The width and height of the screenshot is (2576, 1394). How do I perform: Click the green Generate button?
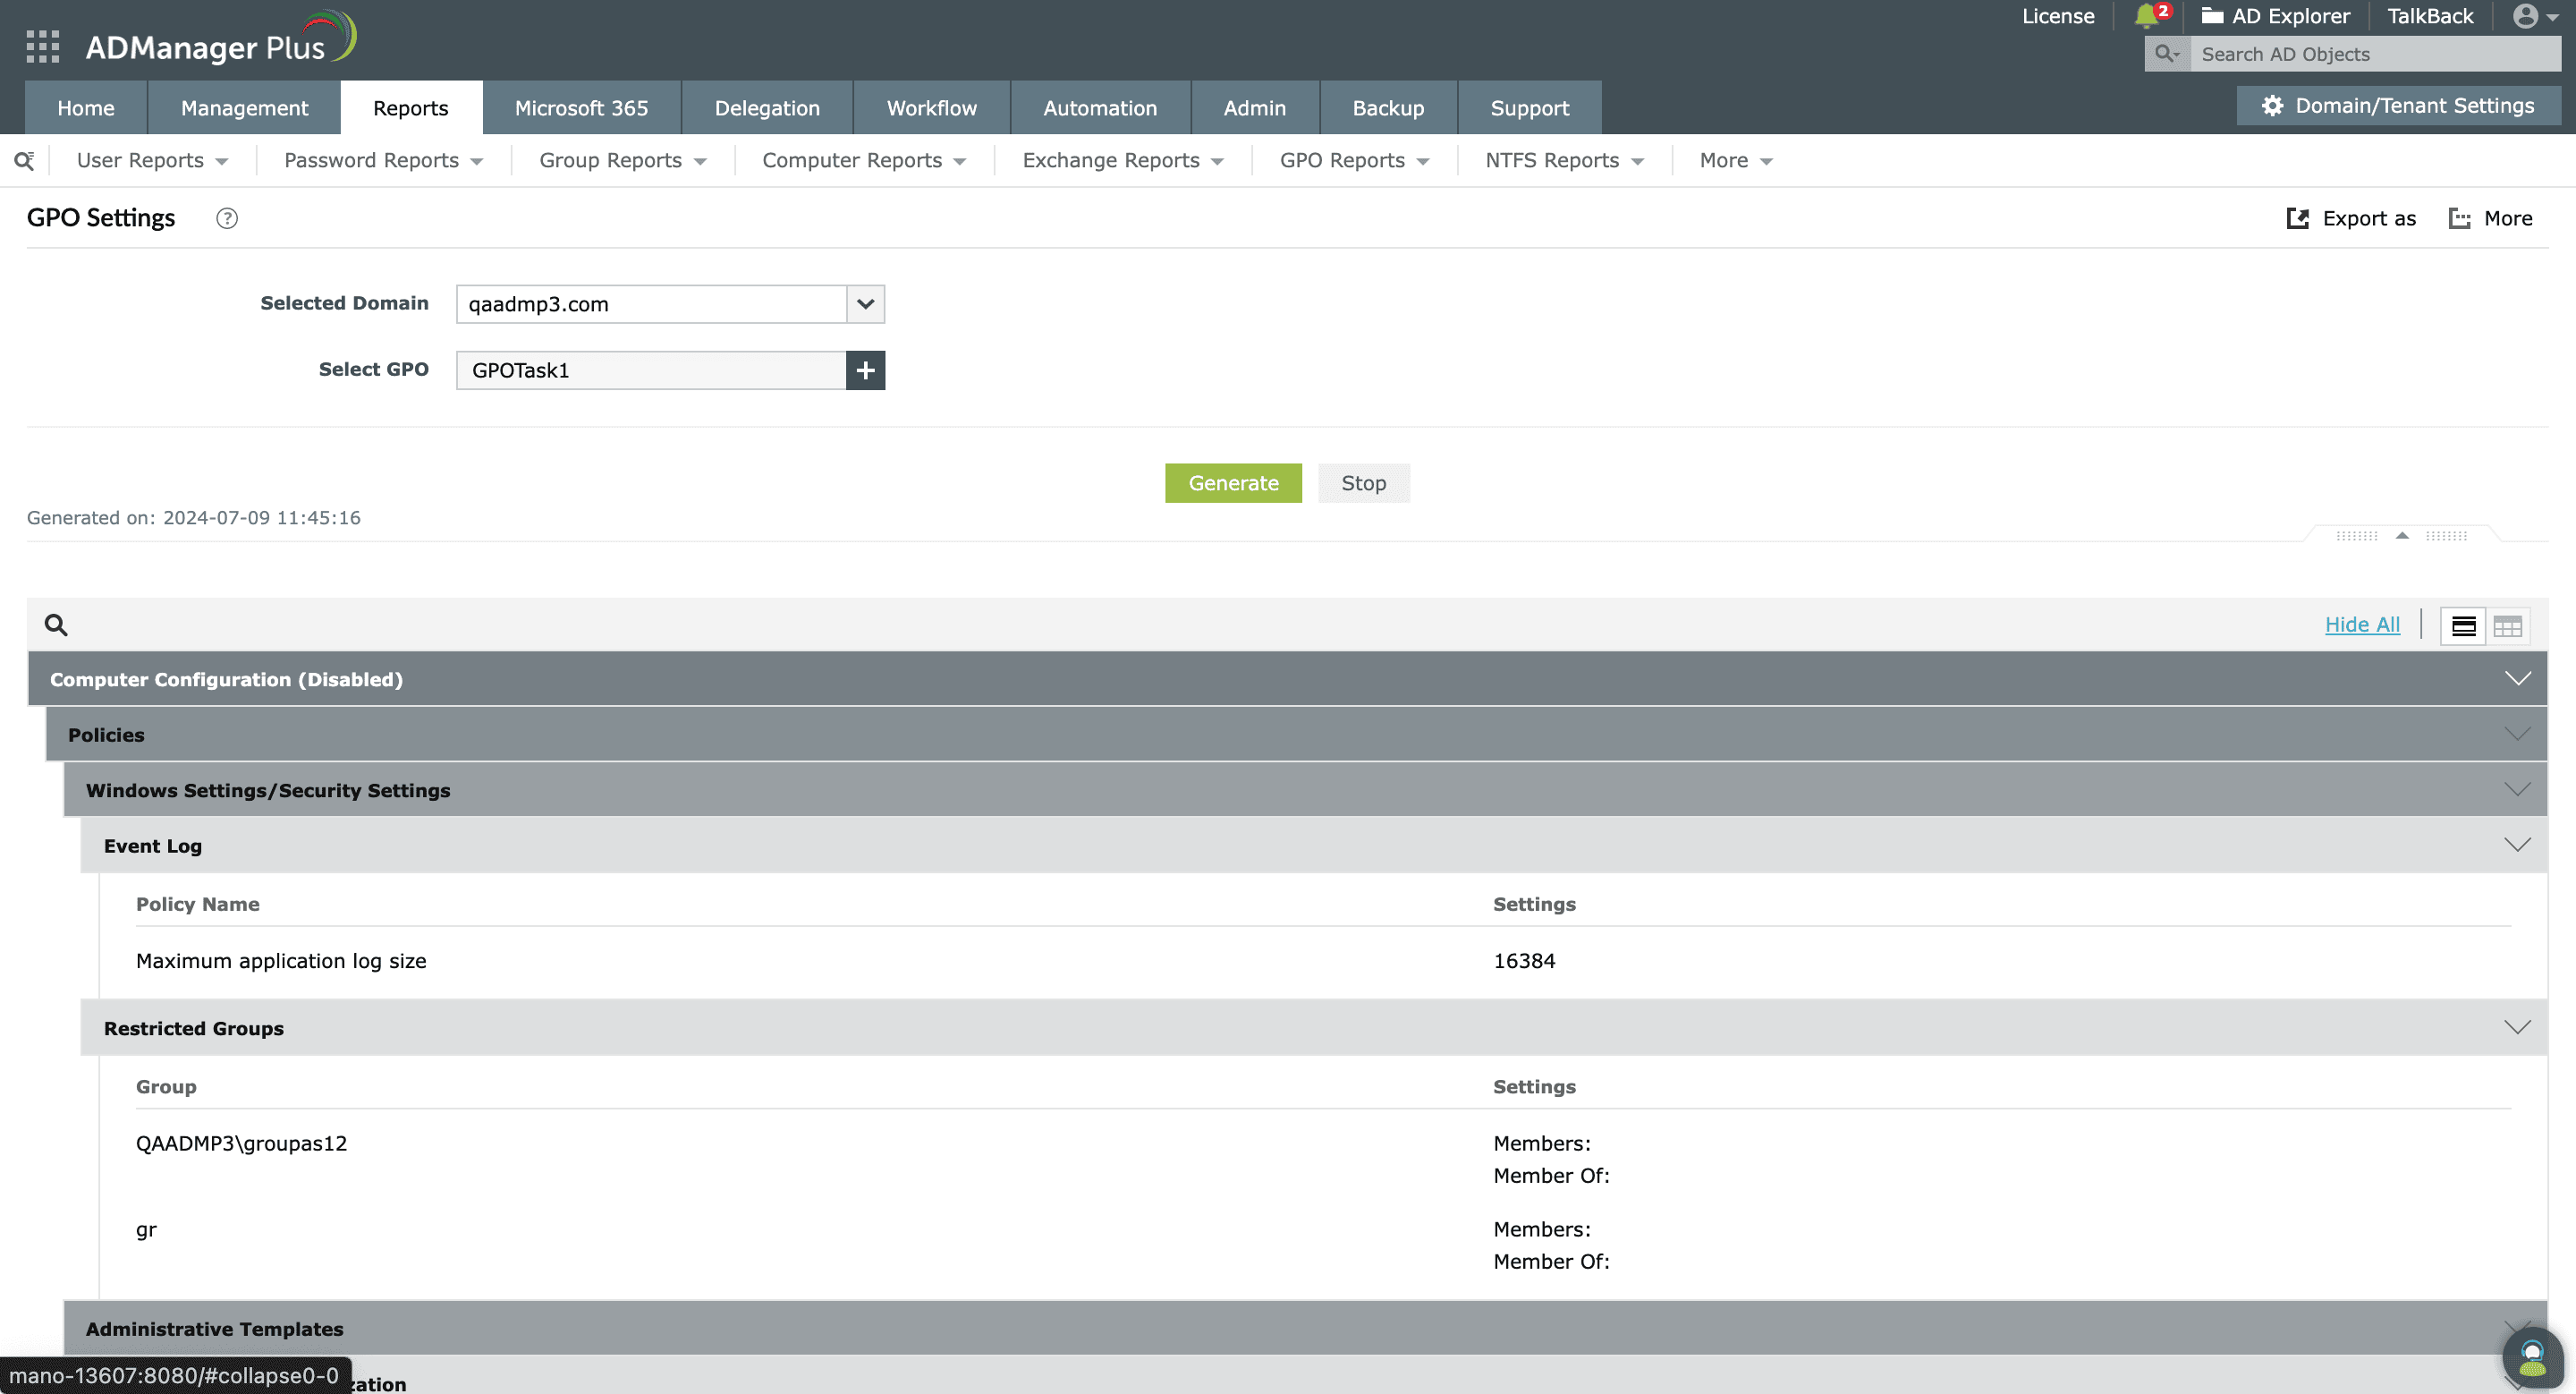(1233, 483)
